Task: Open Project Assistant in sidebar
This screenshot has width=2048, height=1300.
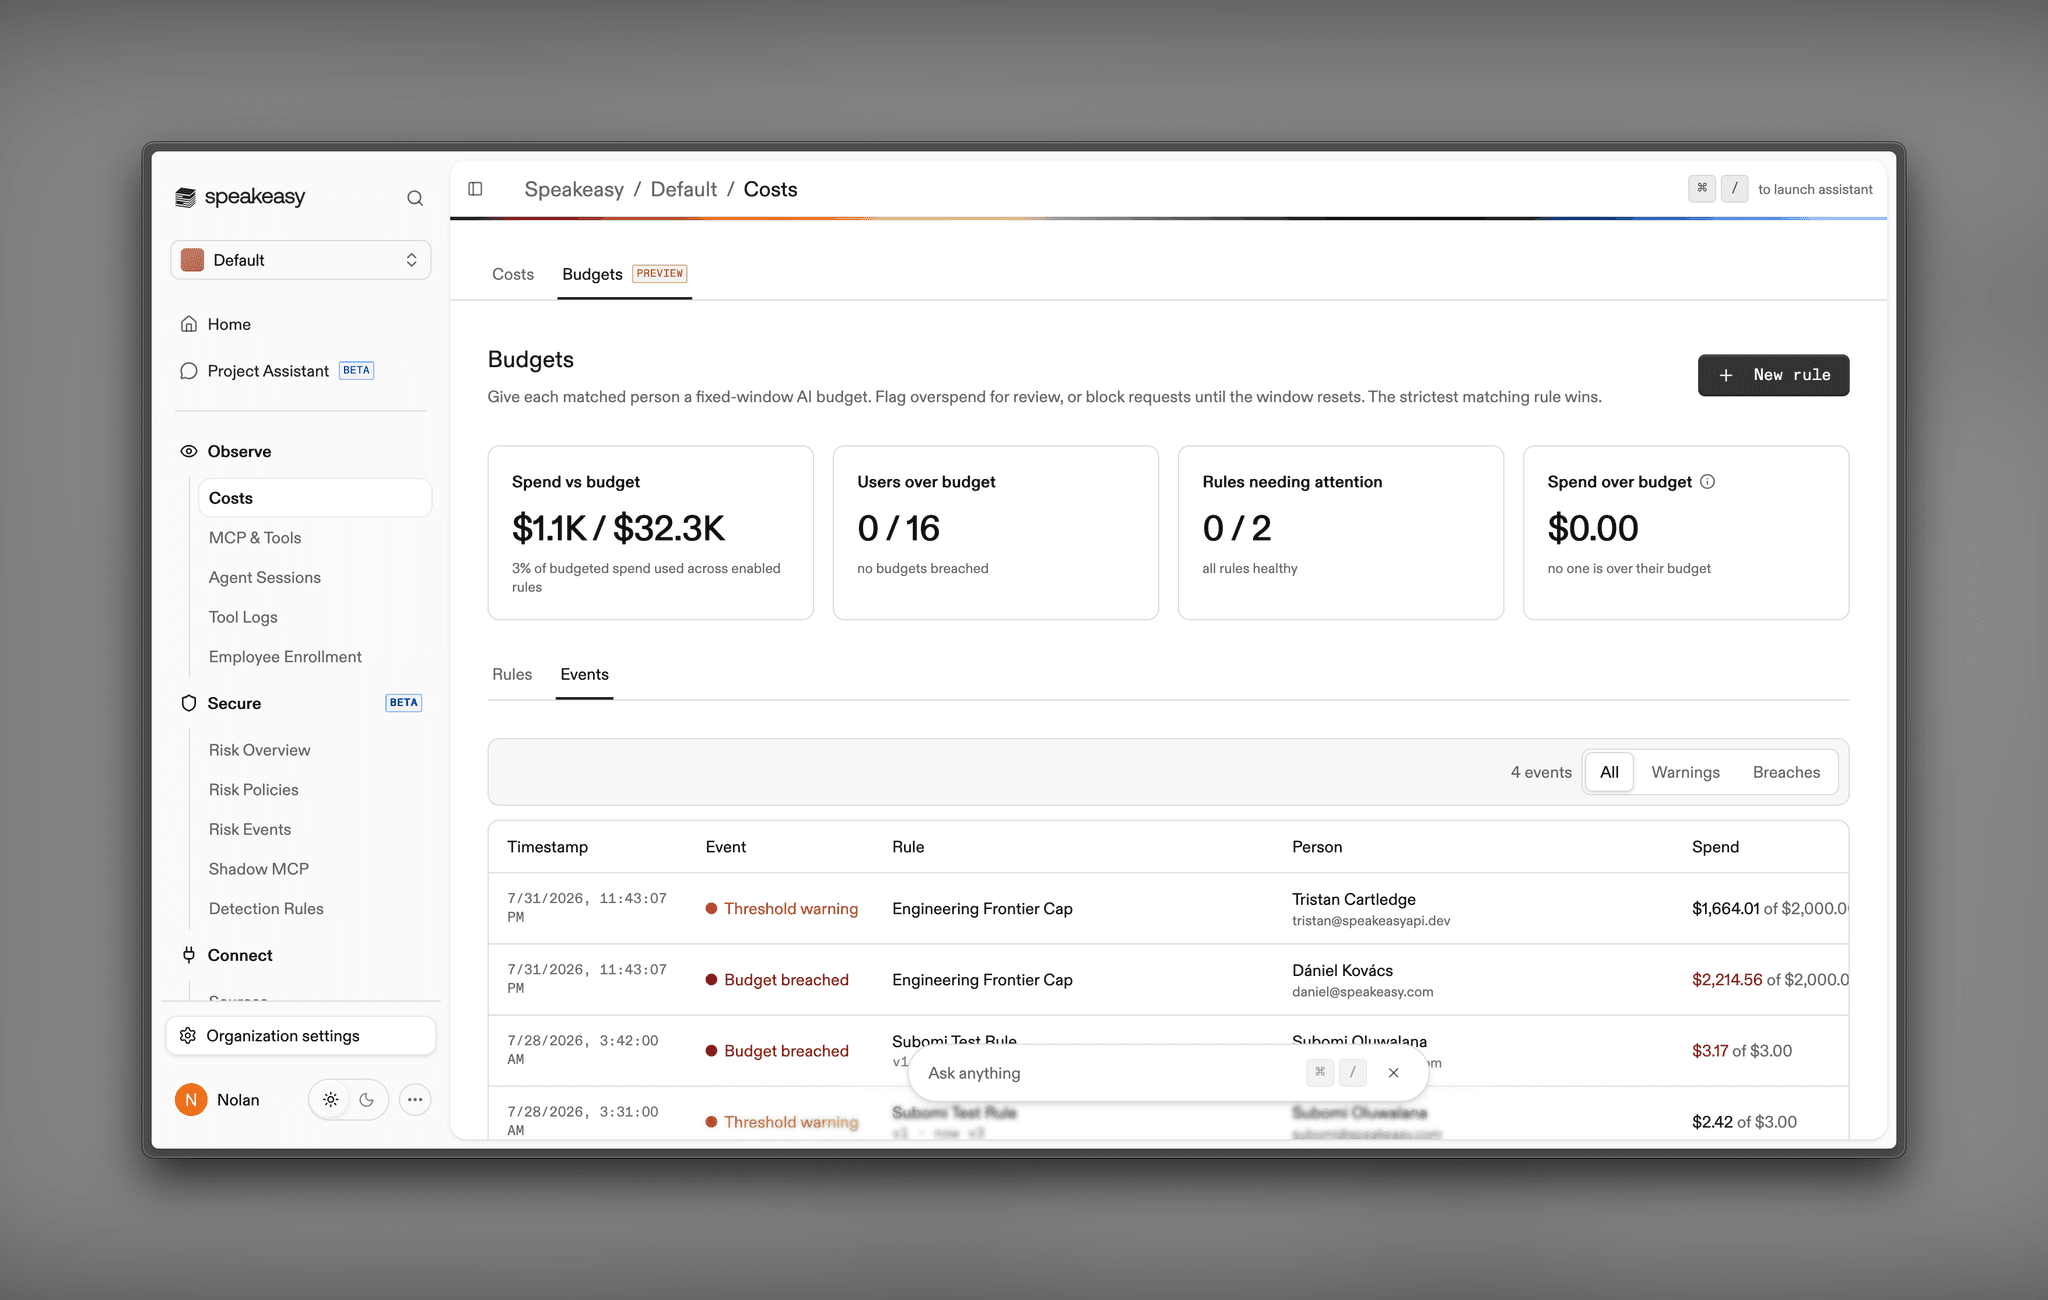Action: coord(268,371)
